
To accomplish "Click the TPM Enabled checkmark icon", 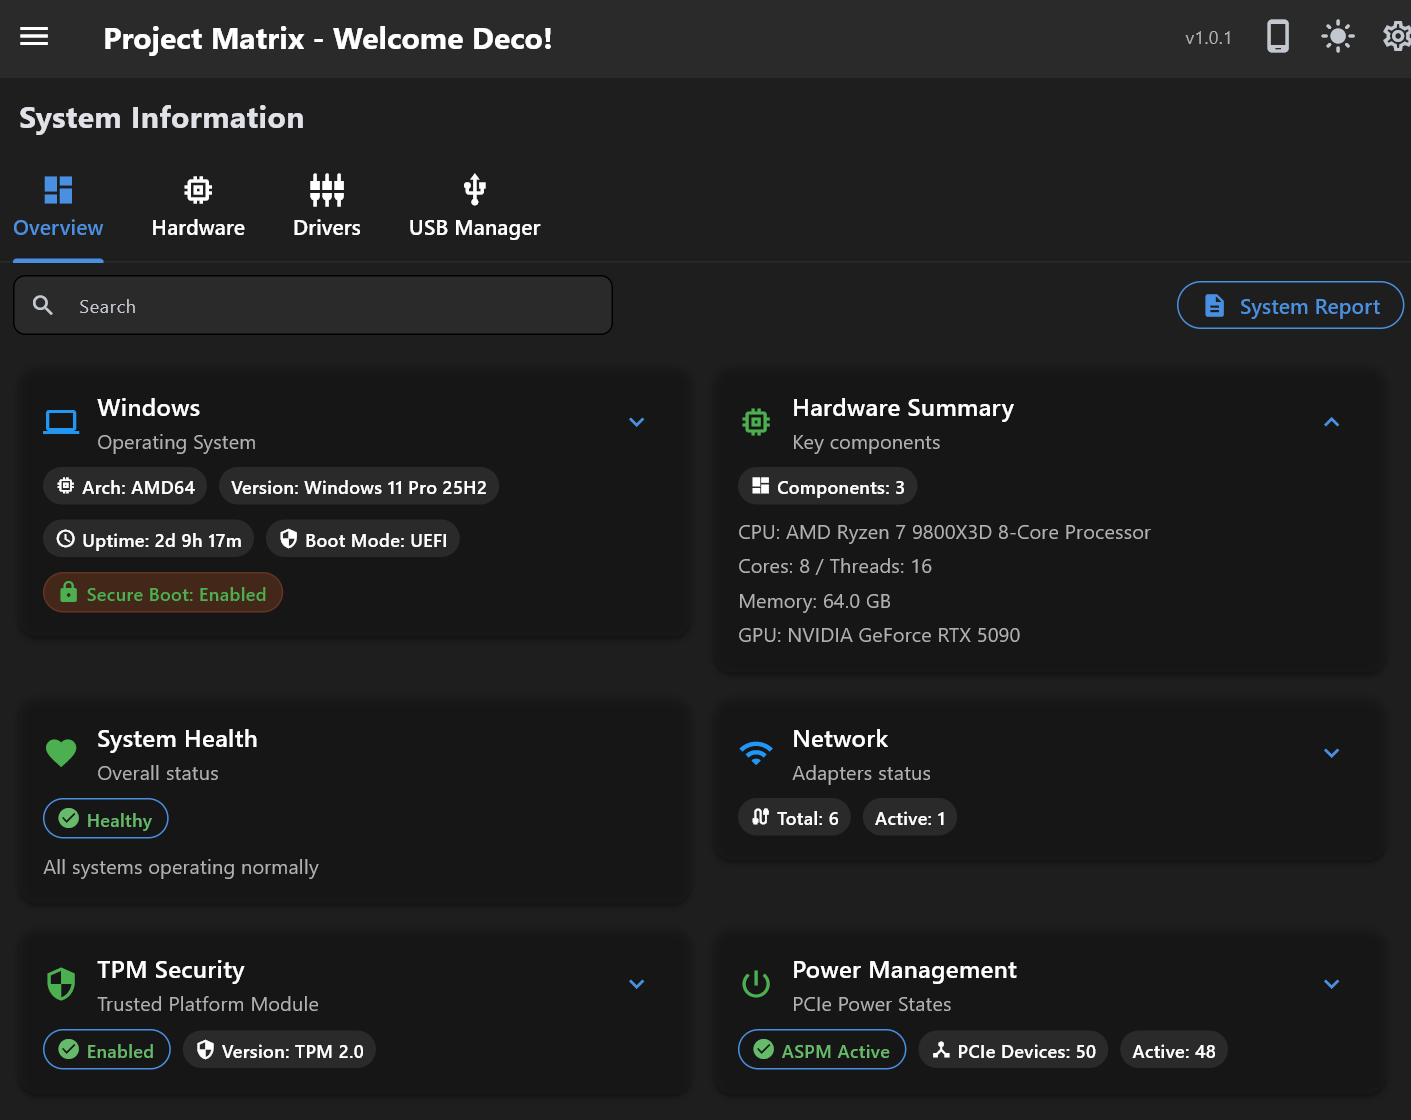I will (x=69, y=1049).
